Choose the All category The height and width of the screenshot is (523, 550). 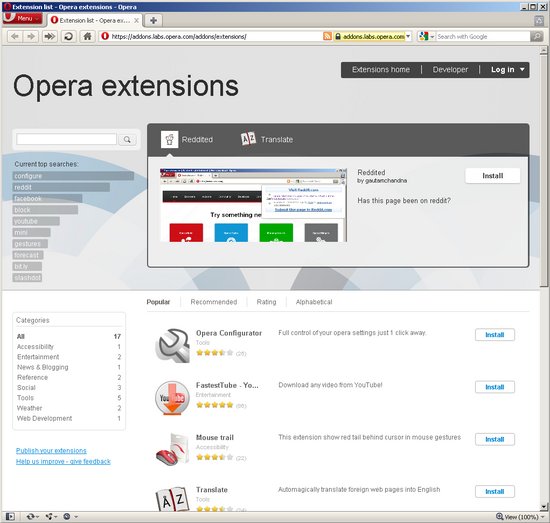pos(69,336)
